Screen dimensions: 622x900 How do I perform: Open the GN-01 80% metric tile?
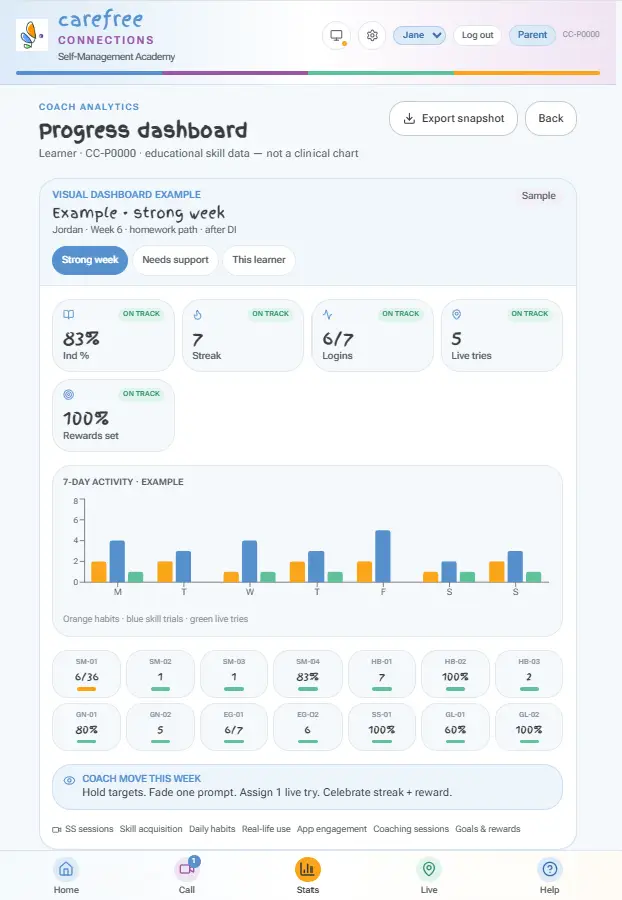87,727
